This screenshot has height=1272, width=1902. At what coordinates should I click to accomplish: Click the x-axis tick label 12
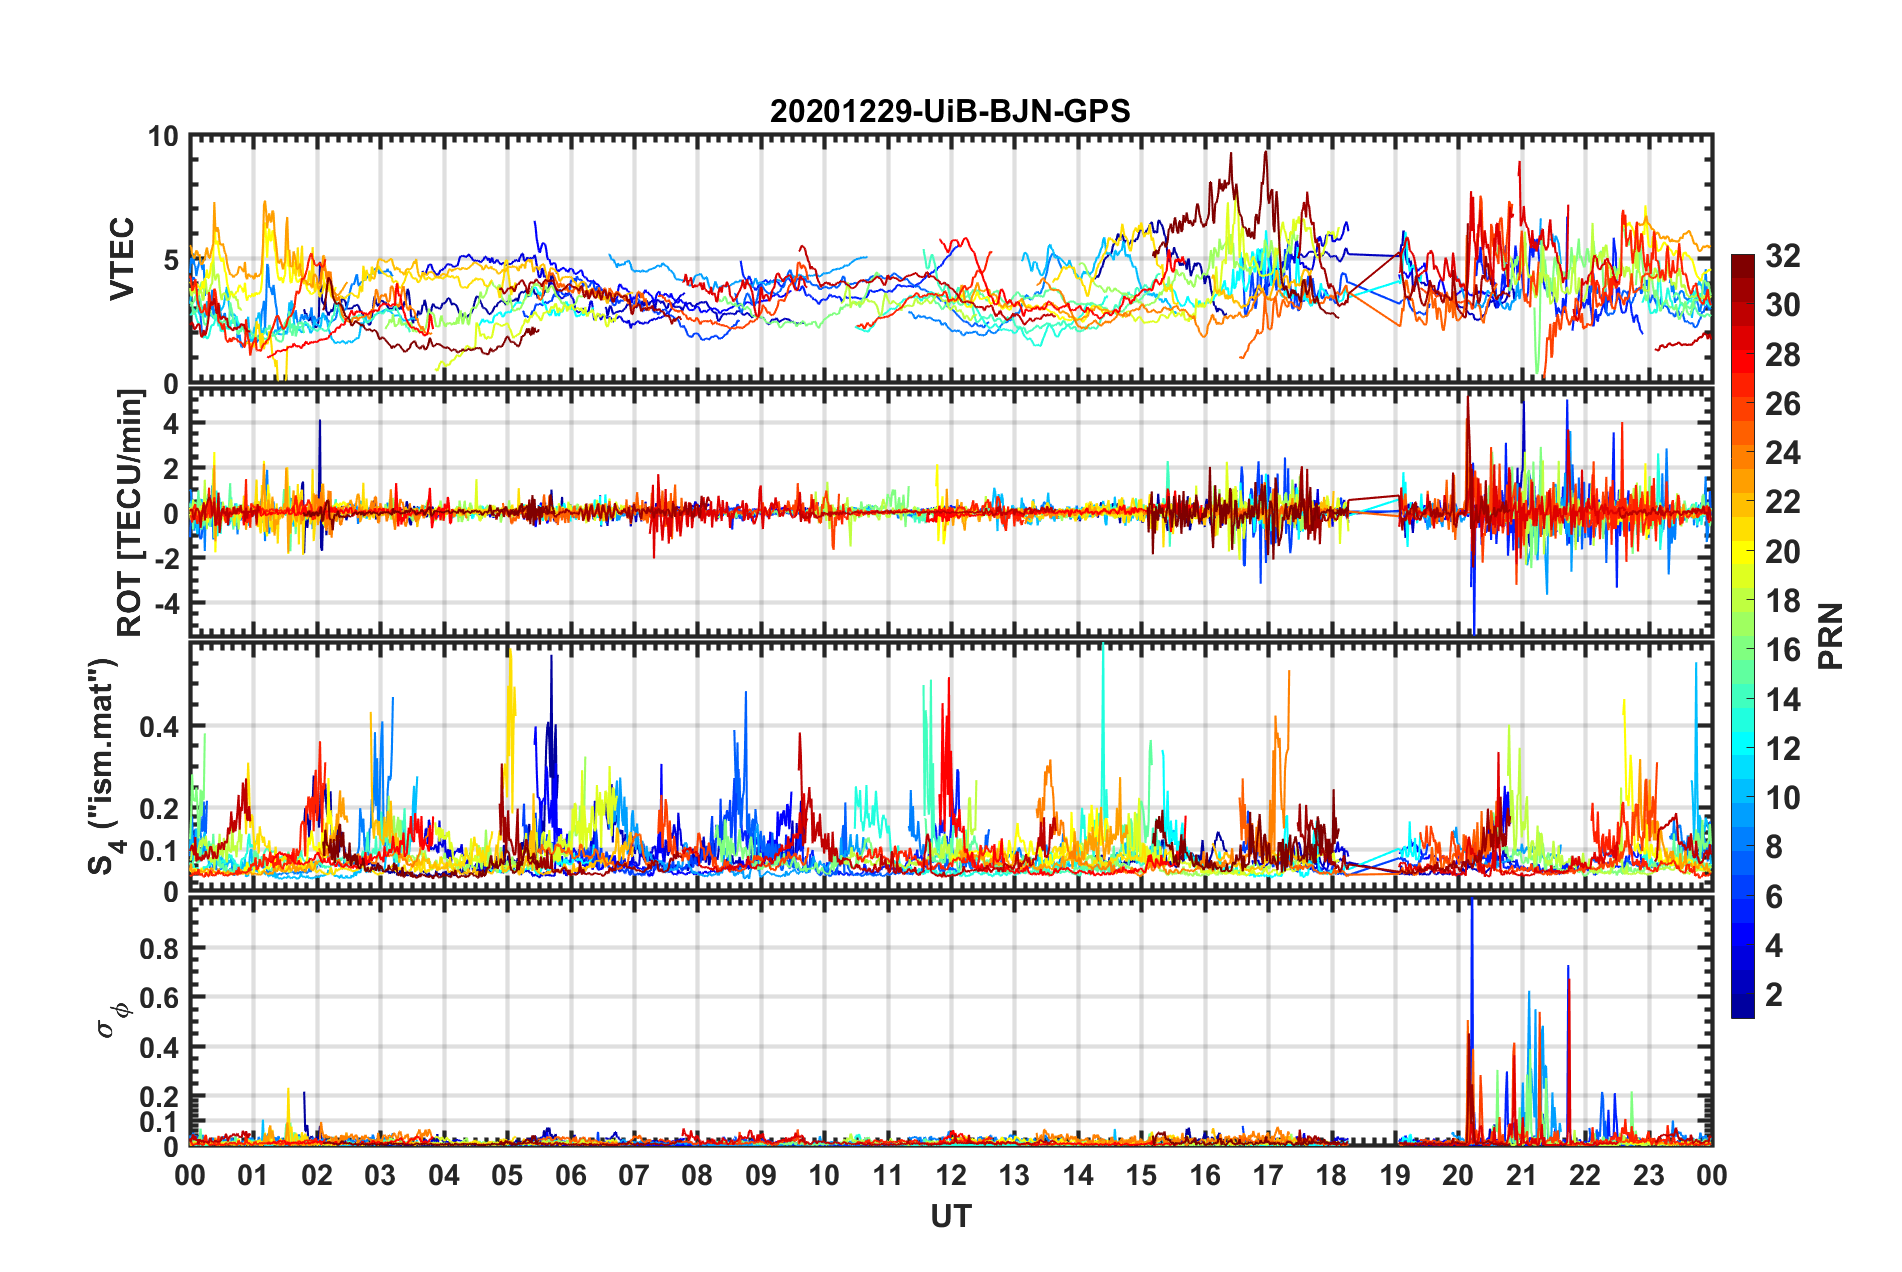pos(951,1175)
